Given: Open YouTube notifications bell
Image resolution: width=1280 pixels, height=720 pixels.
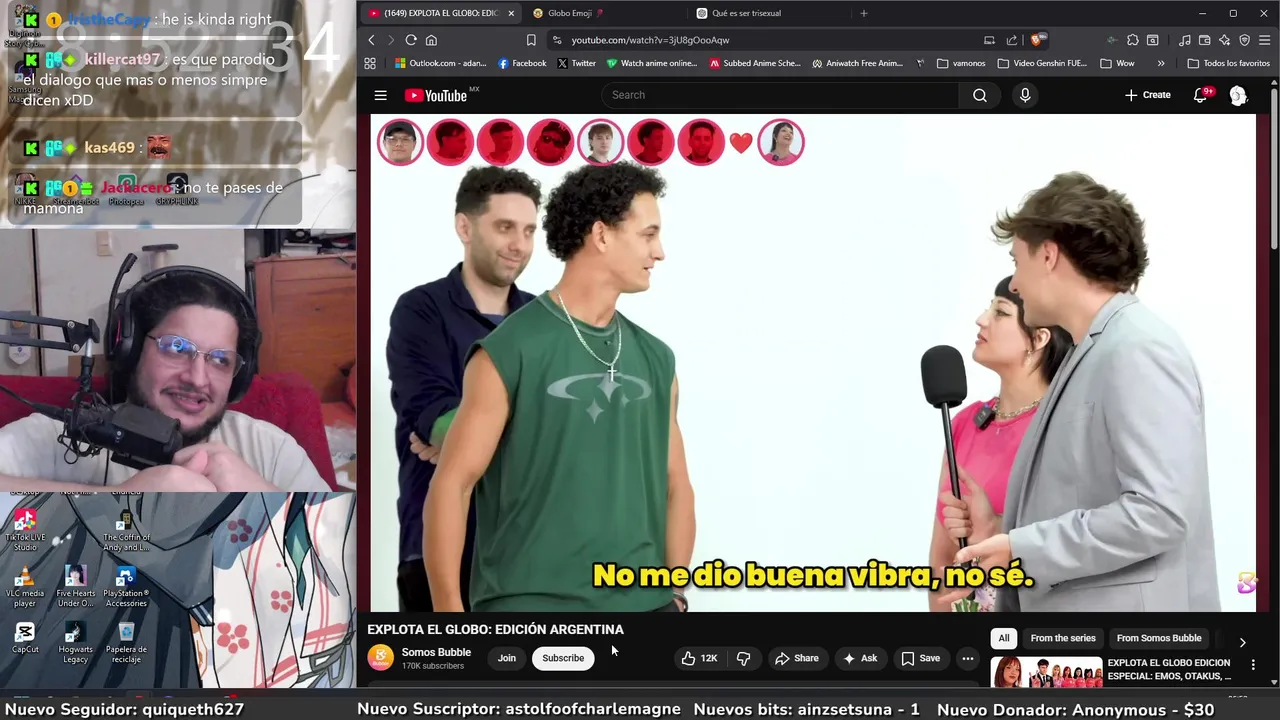Looking at the screenshot, I should 1201,95.
